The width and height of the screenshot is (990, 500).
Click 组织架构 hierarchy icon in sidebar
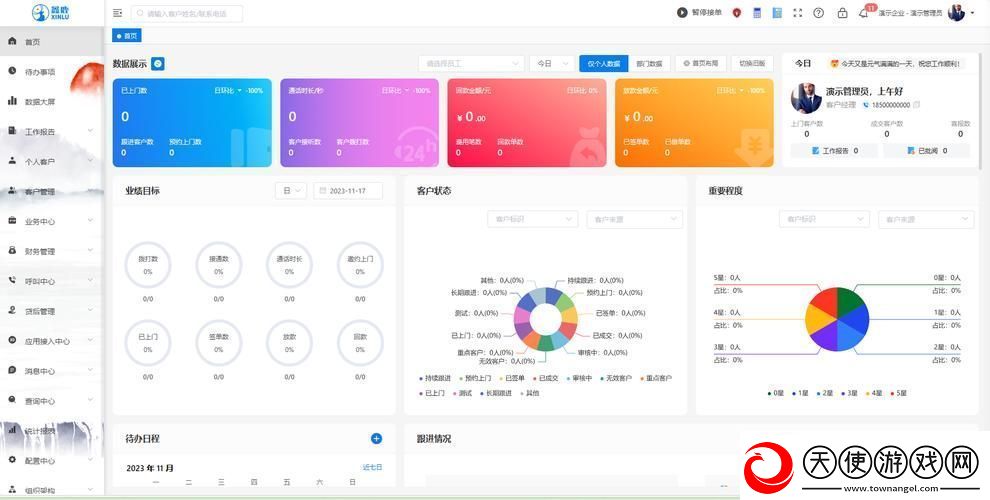tap(12, 489)
